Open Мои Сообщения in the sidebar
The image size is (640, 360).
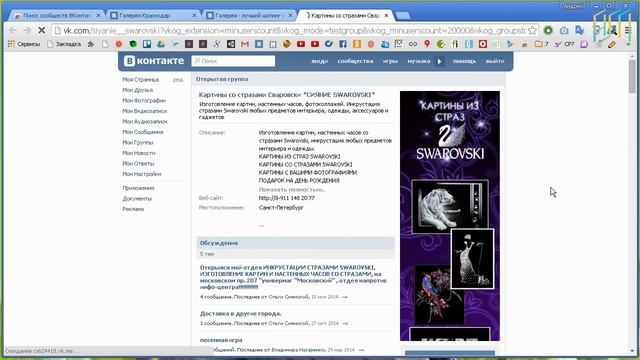tap(142, 132)
